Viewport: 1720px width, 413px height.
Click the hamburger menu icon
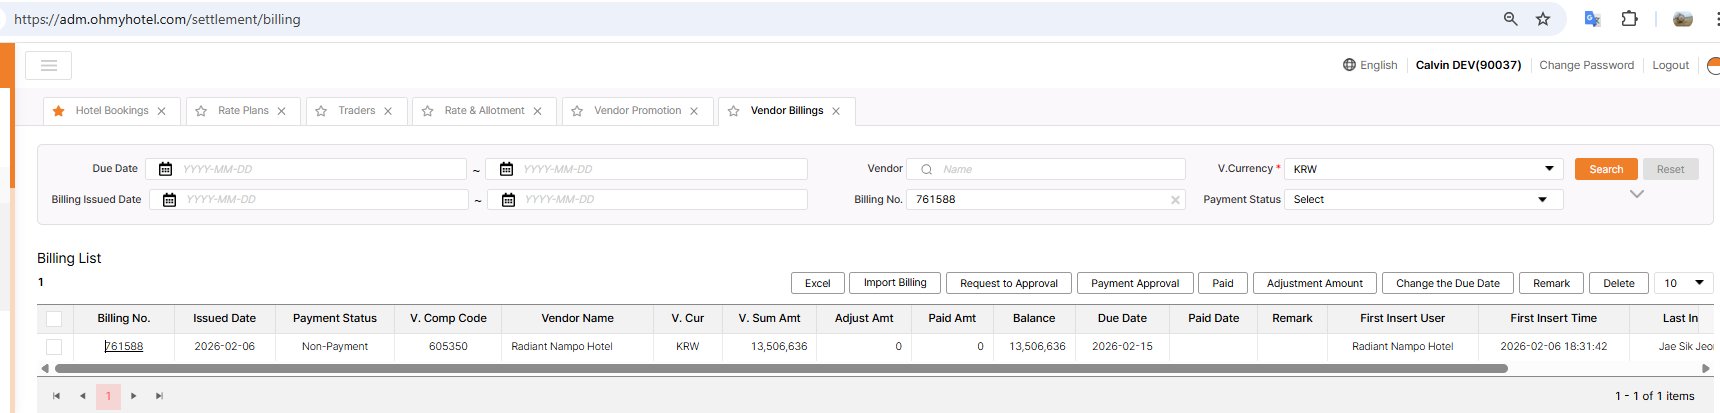pos(48,66)
